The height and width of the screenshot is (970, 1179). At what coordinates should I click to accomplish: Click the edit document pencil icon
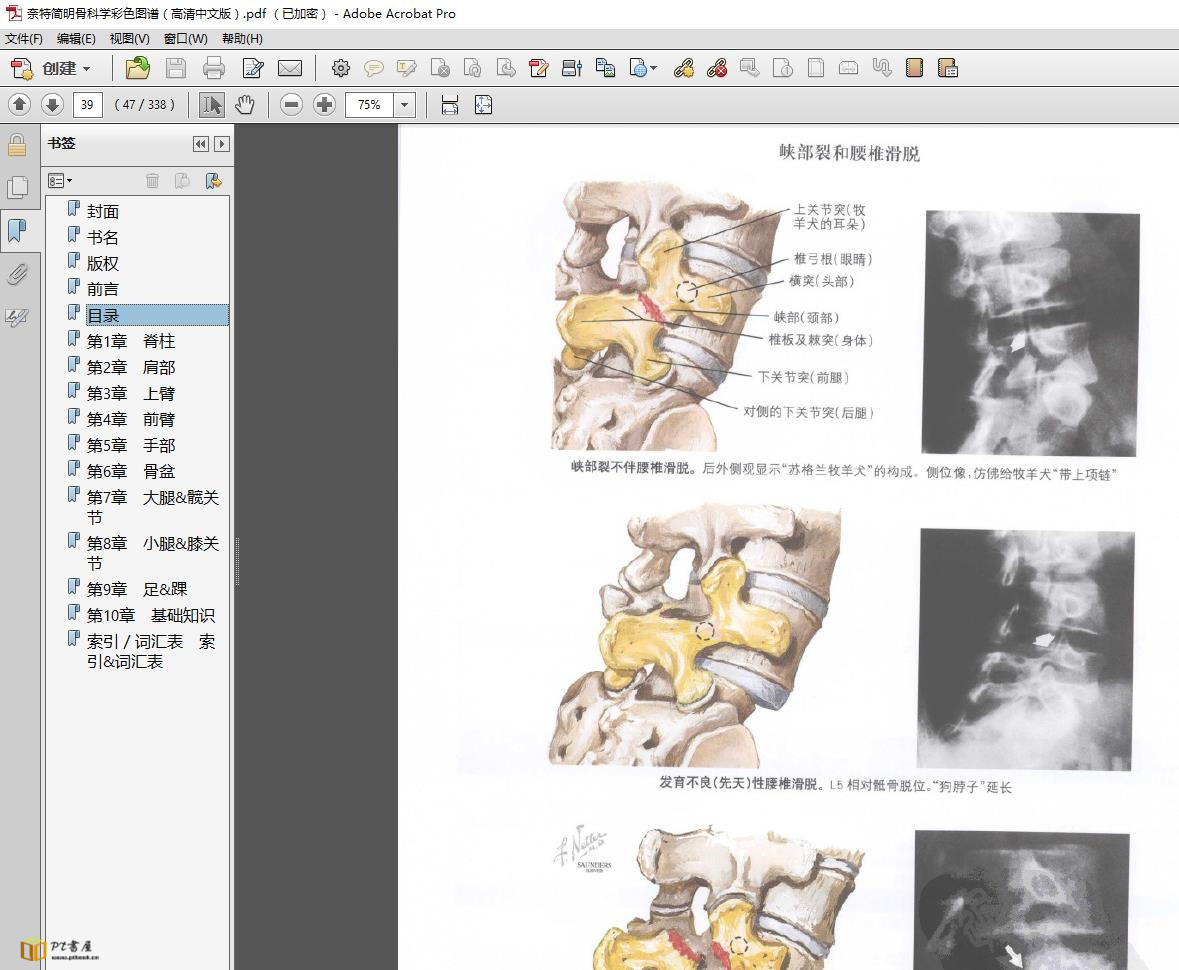tap(253, 68)
